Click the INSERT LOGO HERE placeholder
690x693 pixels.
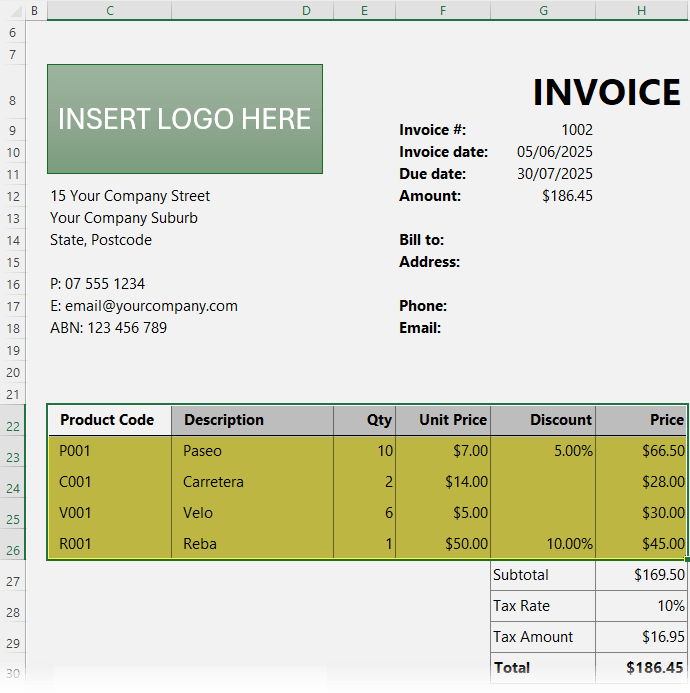[x=185, y=119]
